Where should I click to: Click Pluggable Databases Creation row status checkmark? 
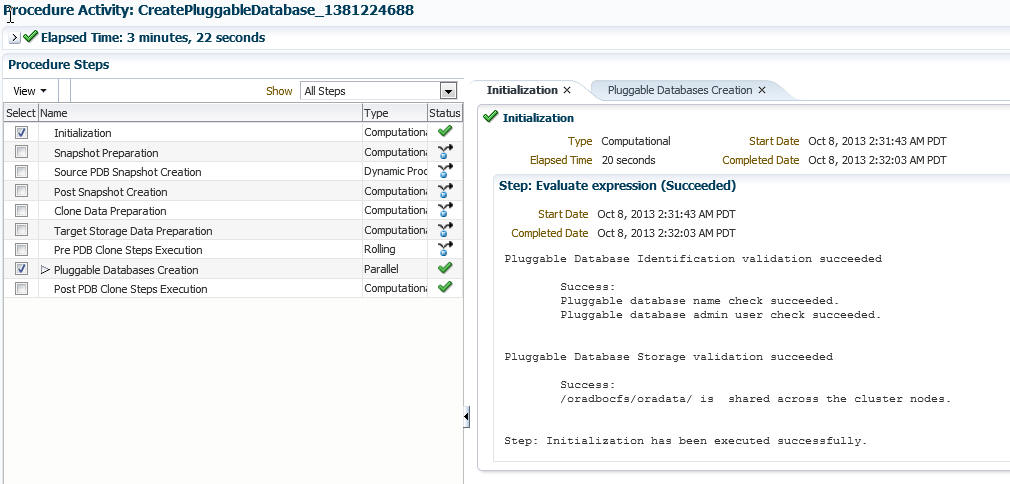click(444, 268)
